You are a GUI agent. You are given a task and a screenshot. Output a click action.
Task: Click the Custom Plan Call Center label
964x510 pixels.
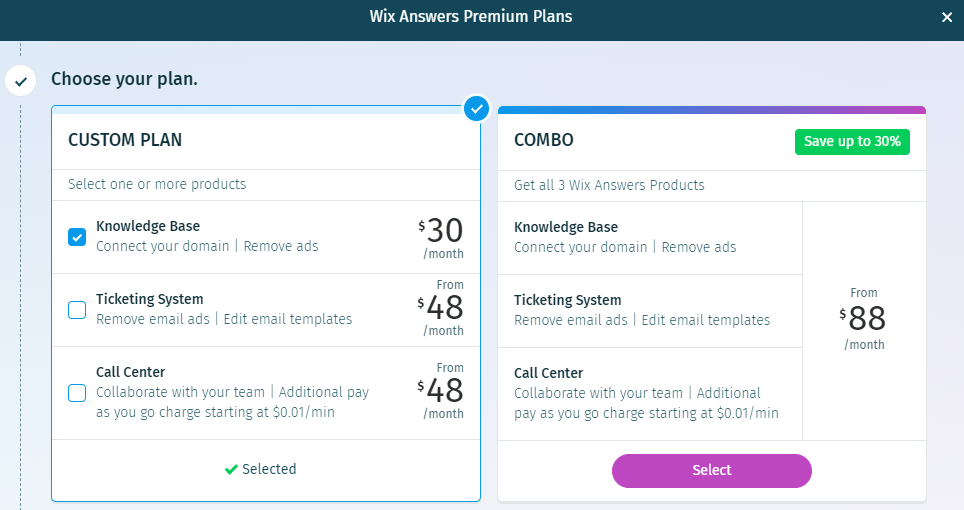tap(131, 372)
